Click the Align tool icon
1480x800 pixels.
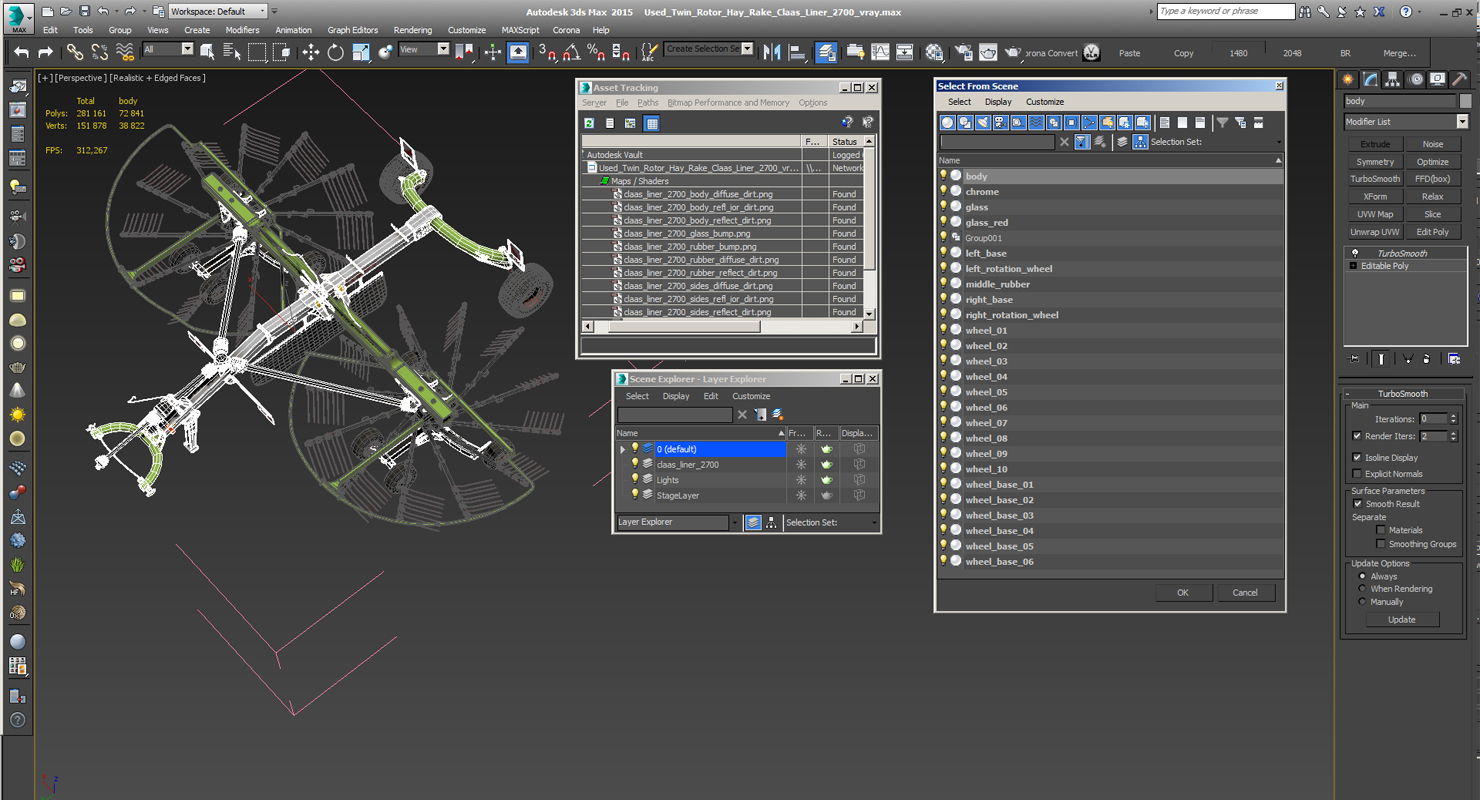tap(797, 52)
